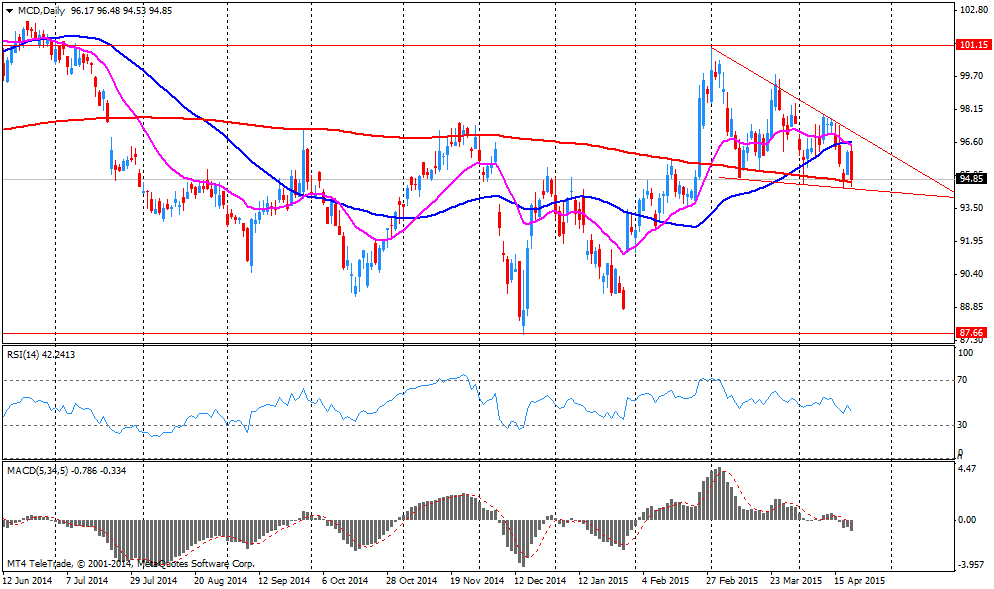Click the 27 Feb 2015 date label
Image resolution: width=994 pixels, height=589 pixels.
(x=732, y=580)
